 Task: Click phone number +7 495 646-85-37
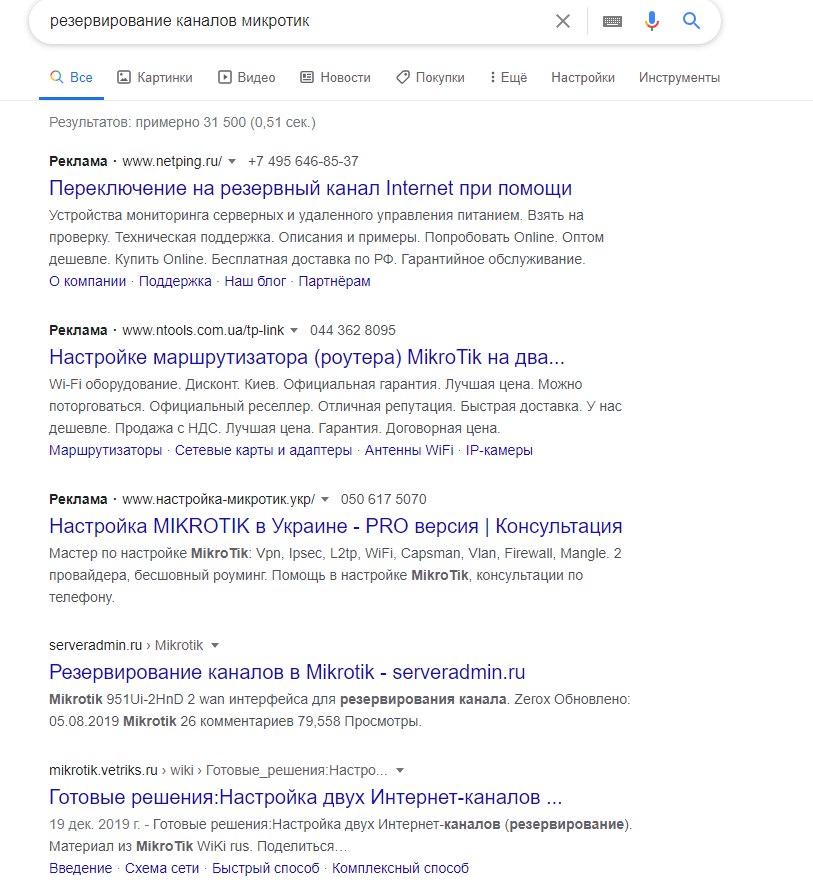(x=303, y=161)
